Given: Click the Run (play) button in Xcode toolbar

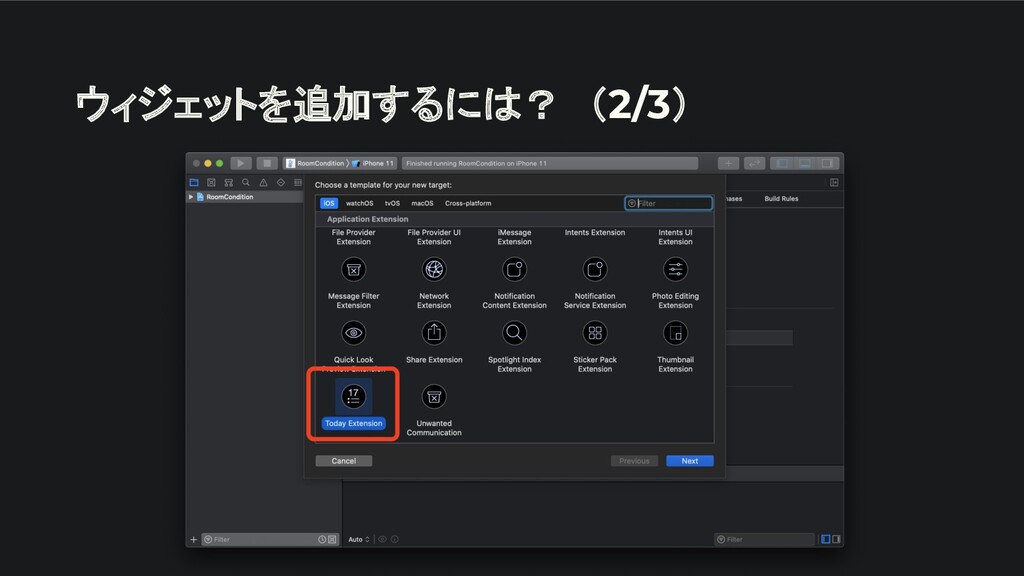Looking at the screenshot, I should [240, 163].
